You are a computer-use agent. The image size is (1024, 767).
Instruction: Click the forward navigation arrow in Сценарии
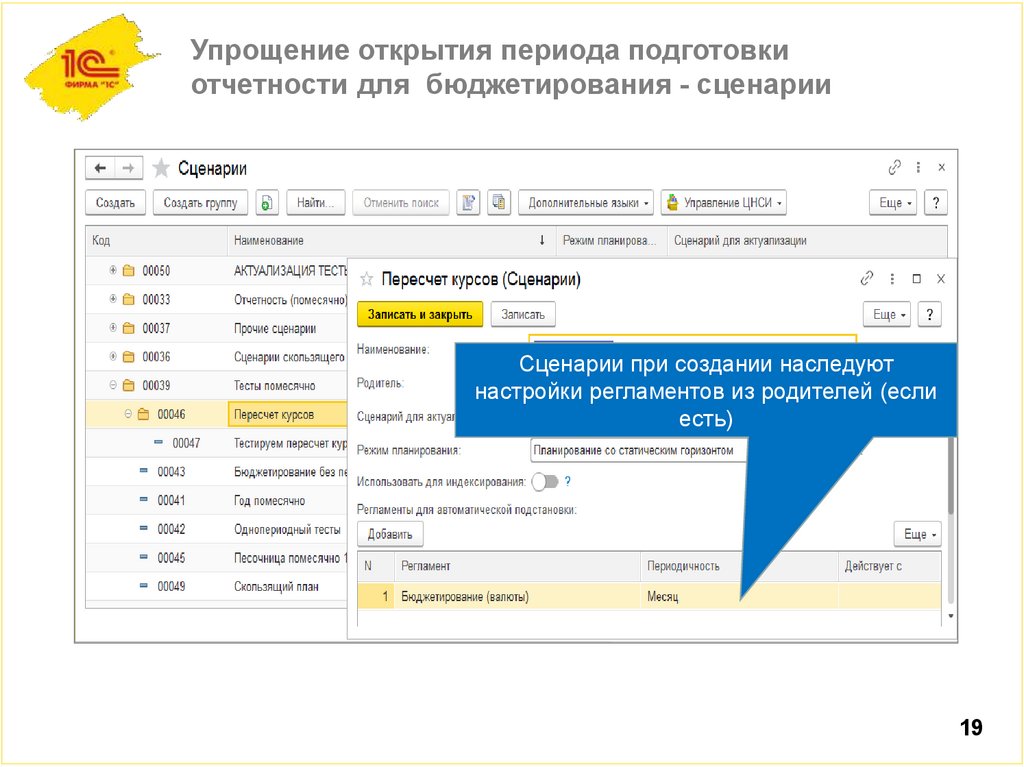tap(129, 168)
